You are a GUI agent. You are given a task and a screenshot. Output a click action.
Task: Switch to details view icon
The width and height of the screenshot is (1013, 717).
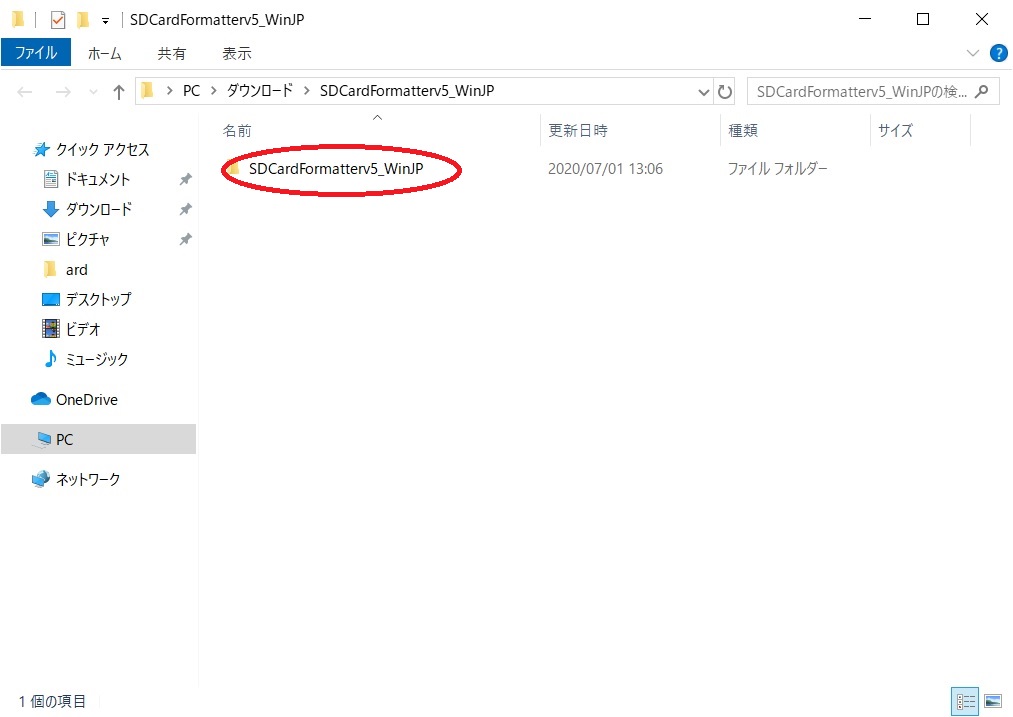(x=966, y=702)
